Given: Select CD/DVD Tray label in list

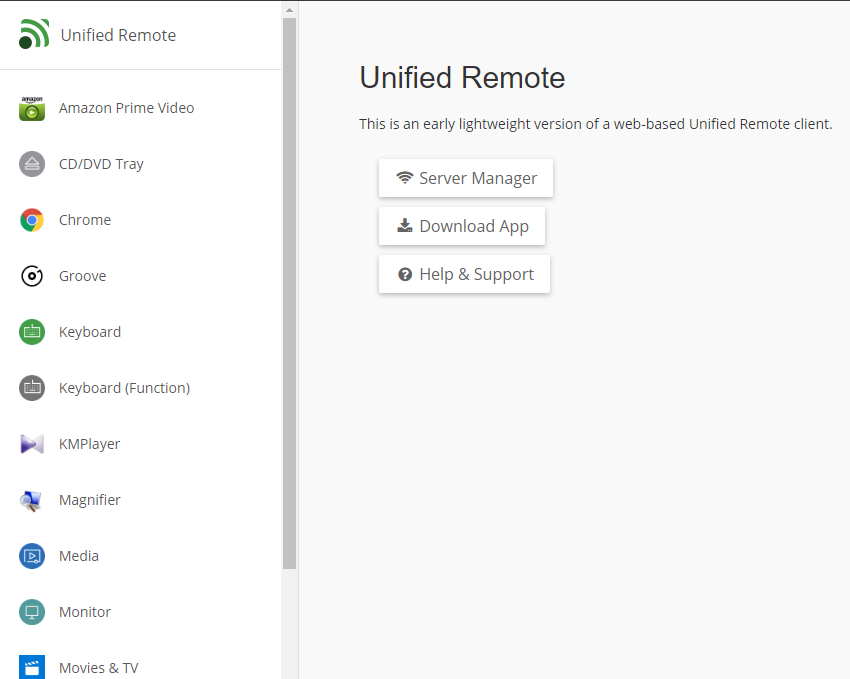Looking at the screenshot, I should pyautogui.click(x=101, y=164).
